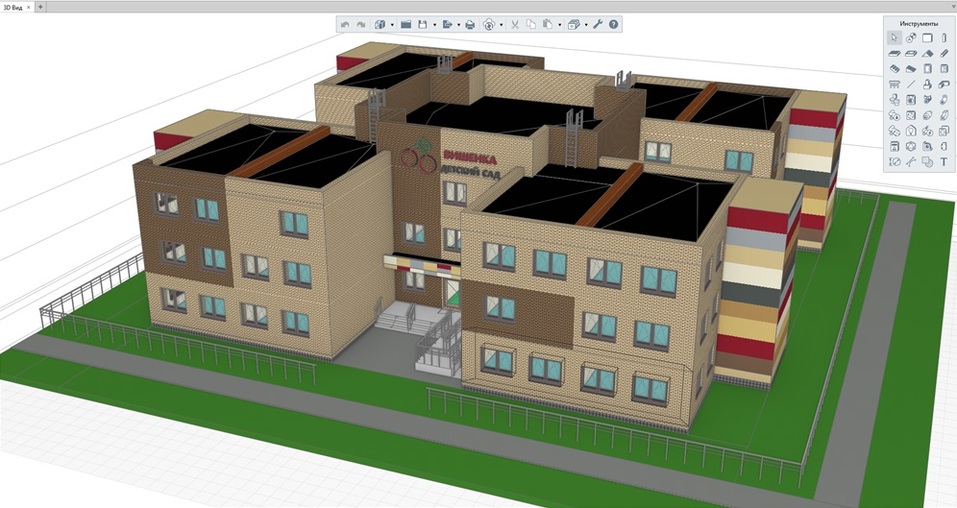Screen dimensions: 957x508
Task: Save the project with the floppy icon
Action: tap(422, 24)
